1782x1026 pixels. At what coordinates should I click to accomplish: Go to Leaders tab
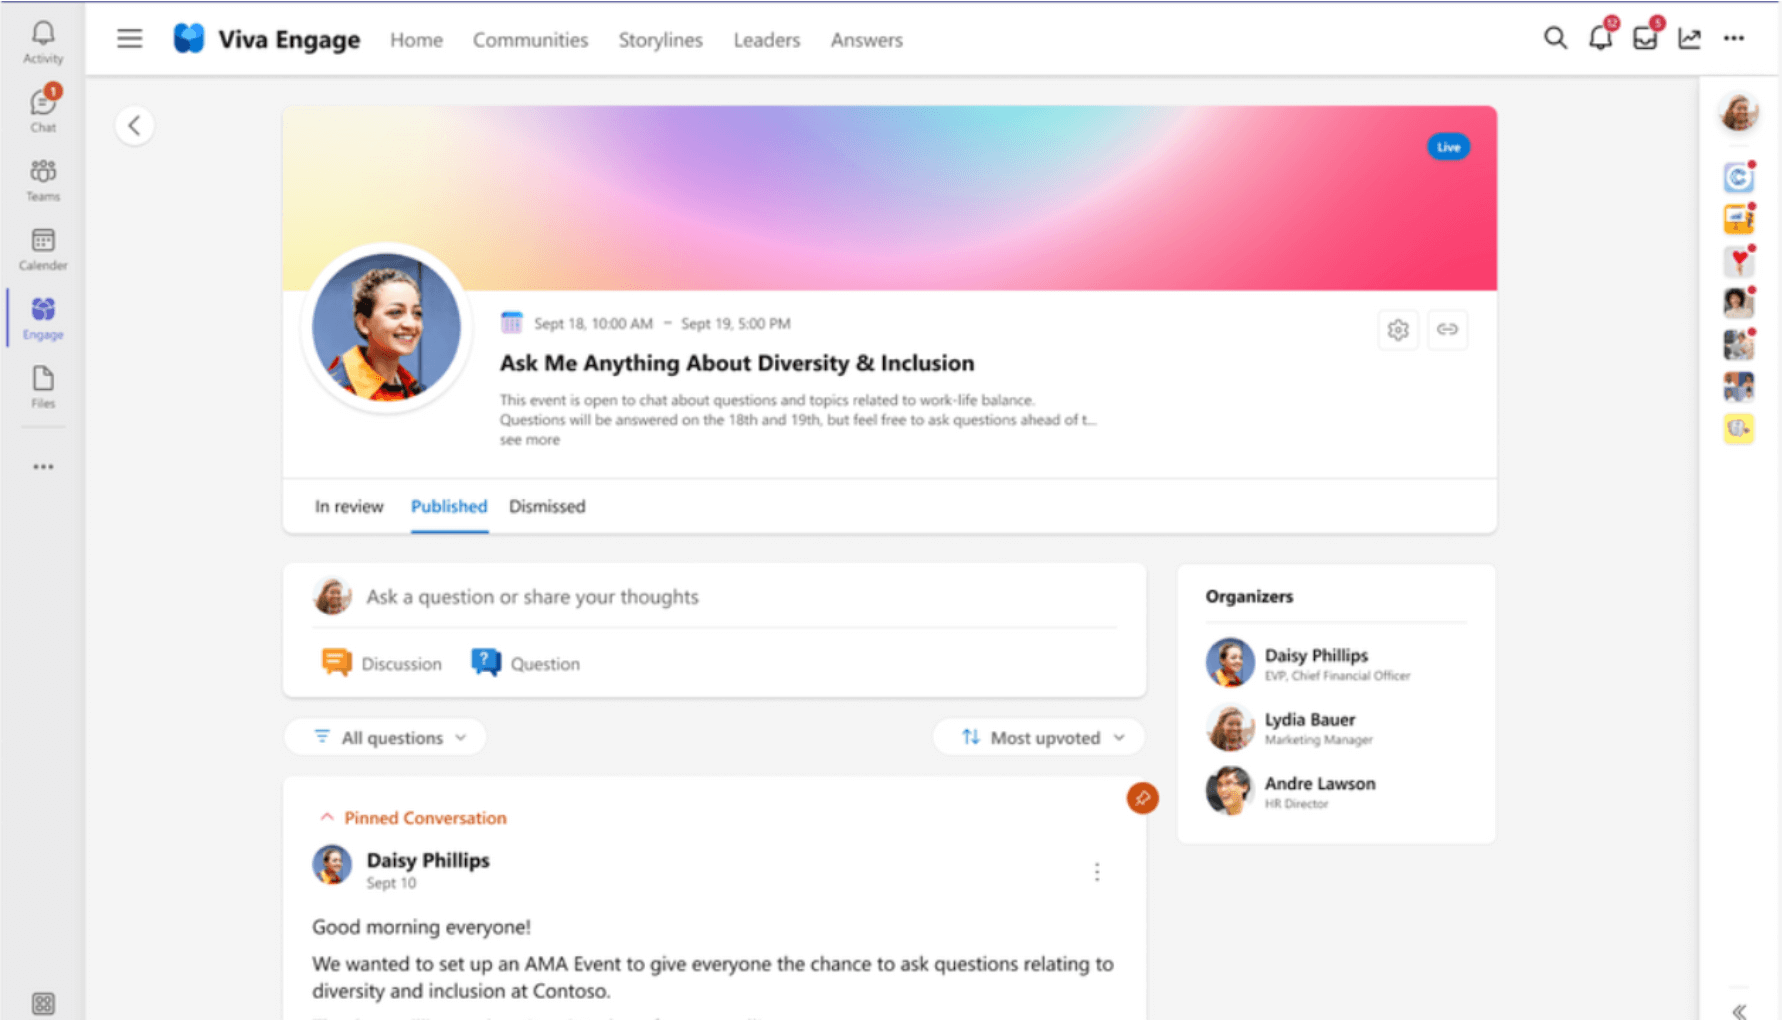(766, 40)
